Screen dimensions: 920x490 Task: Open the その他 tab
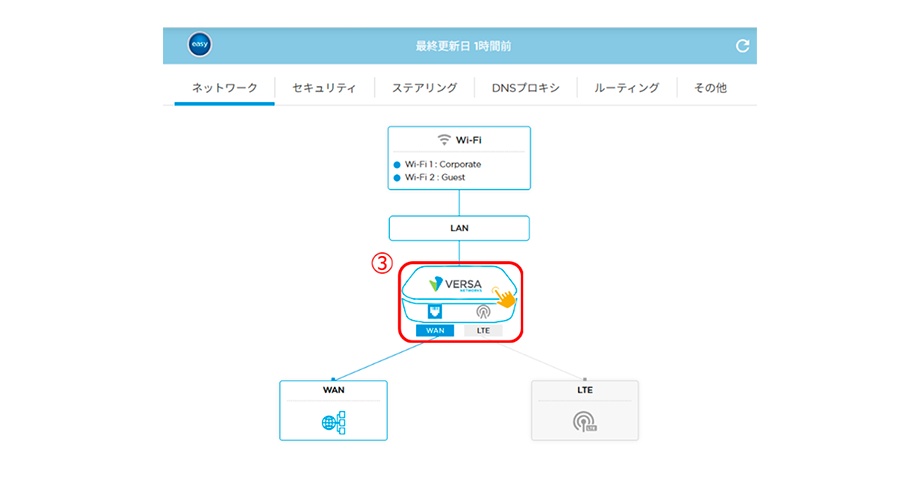[716, 88]
